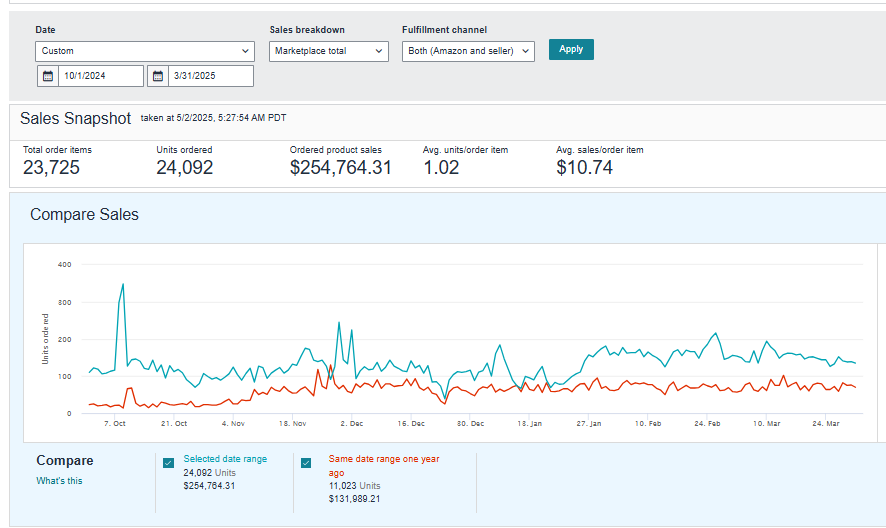Uncheck the Same date range one year ago checkbox
The image size is (886, 528).
tap(306, 463)
